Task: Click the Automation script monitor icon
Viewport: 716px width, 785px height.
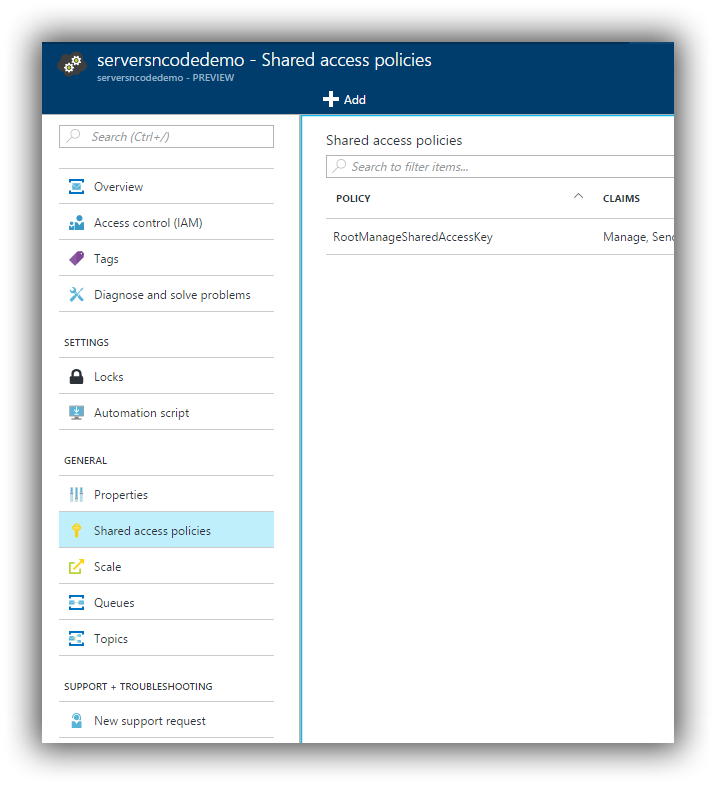Action: 76,413
